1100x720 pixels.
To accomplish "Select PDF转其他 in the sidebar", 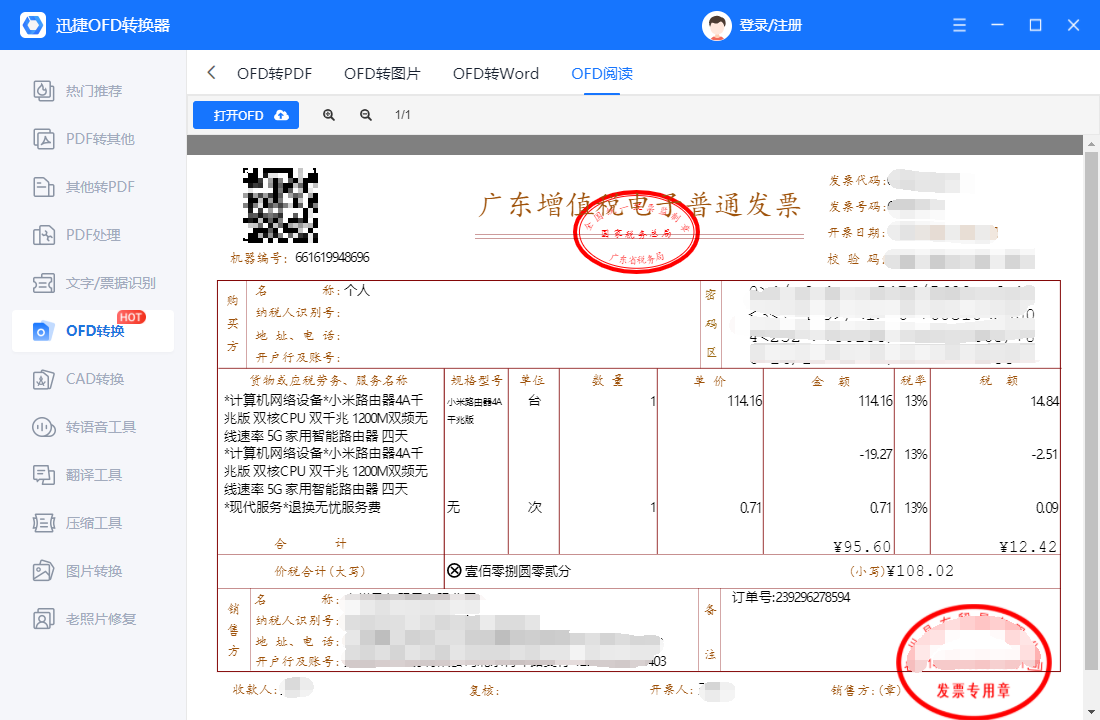I will click(91, 138).
